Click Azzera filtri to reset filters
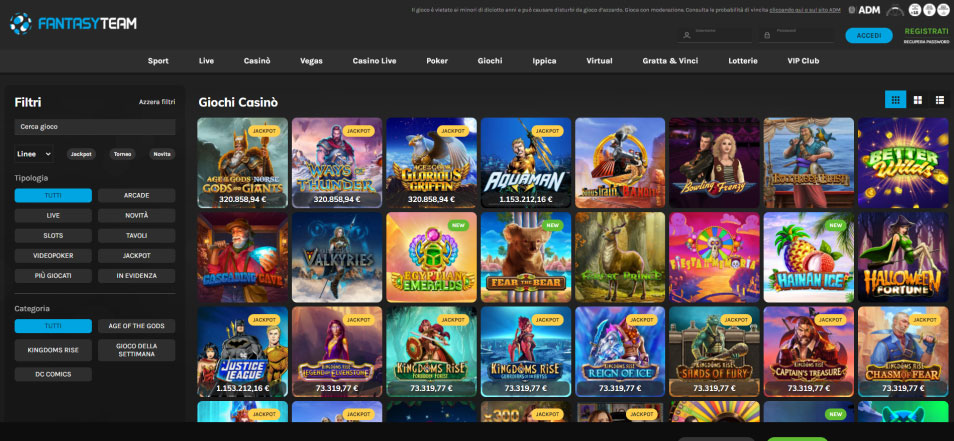Screen dimensions: 954x441 [x=157, y=102]
